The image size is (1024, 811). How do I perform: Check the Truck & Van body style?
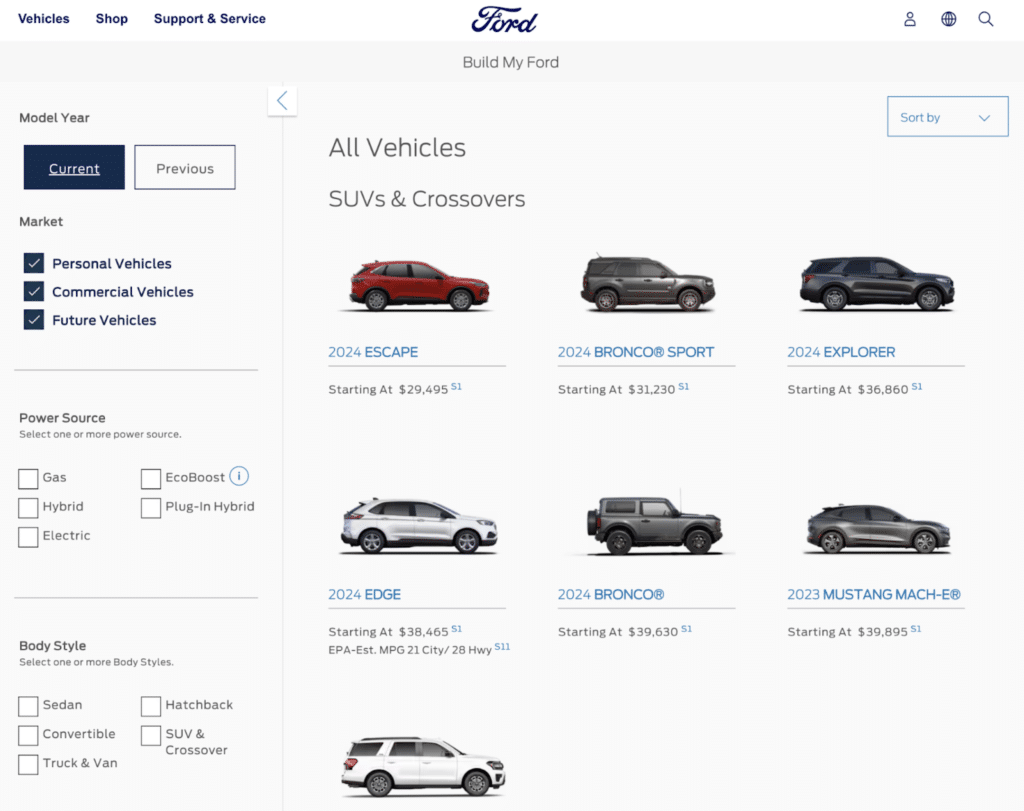pyautogui.click(x=28, y=763)
